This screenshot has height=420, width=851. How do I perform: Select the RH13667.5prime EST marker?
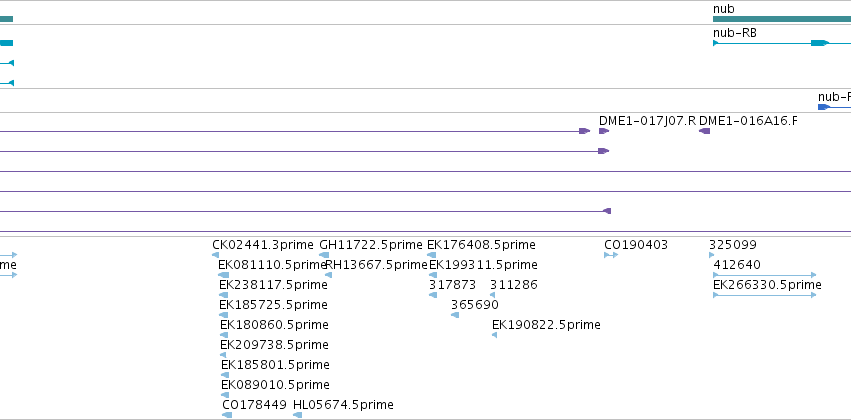click(x=328, y=275)
